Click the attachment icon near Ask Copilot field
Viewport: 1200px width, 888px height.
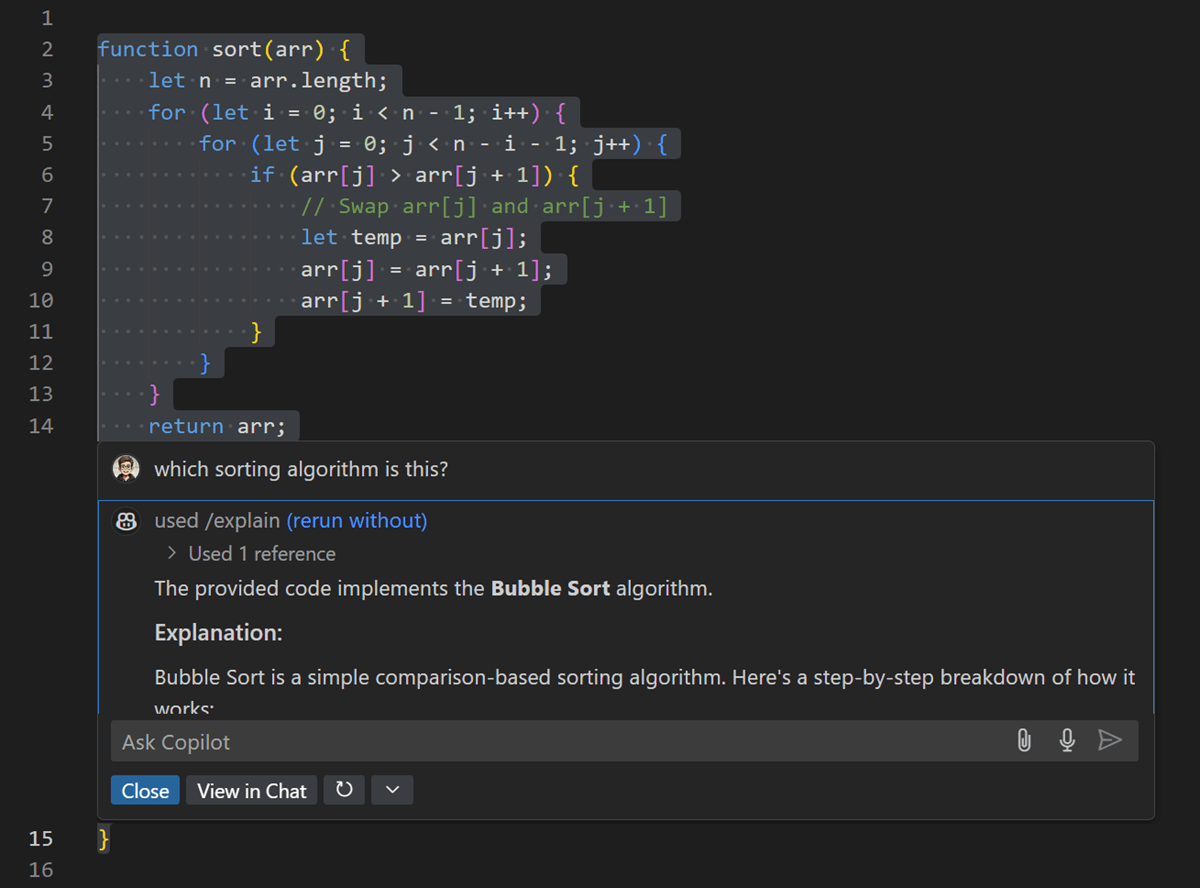(x=1022, y=740)
